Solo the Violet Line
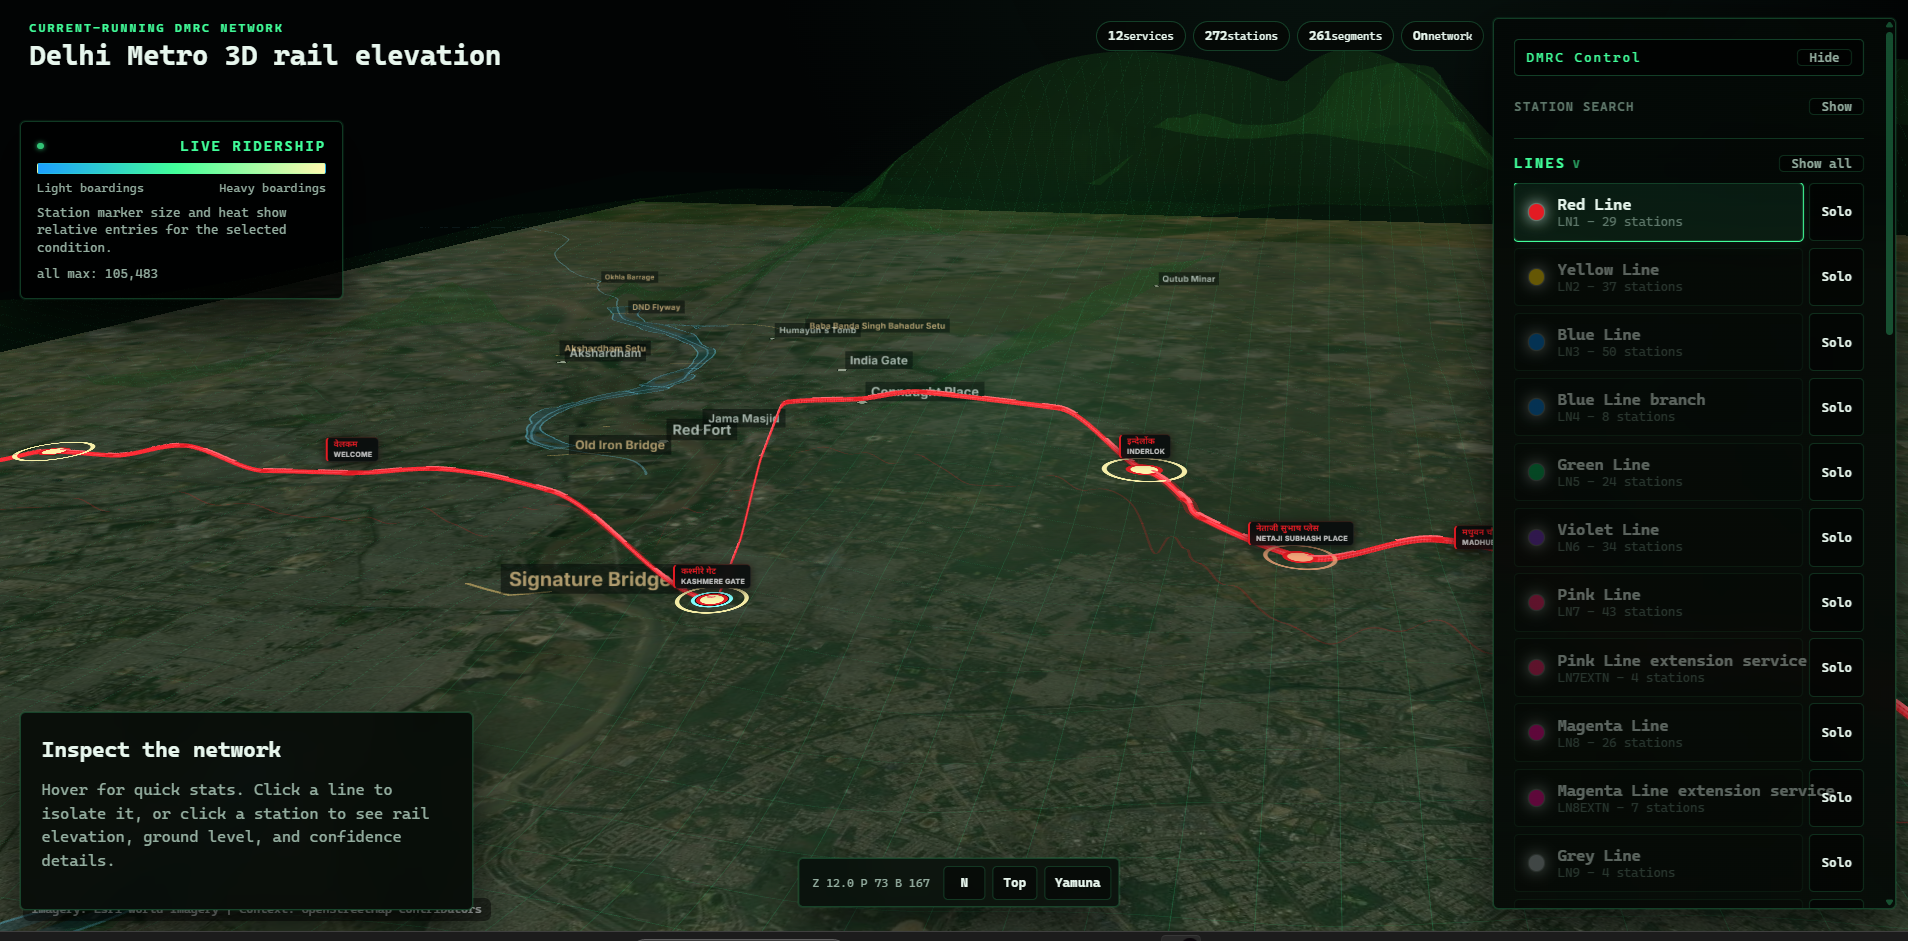1908x941 pixels. click(x=1836, y=537)
